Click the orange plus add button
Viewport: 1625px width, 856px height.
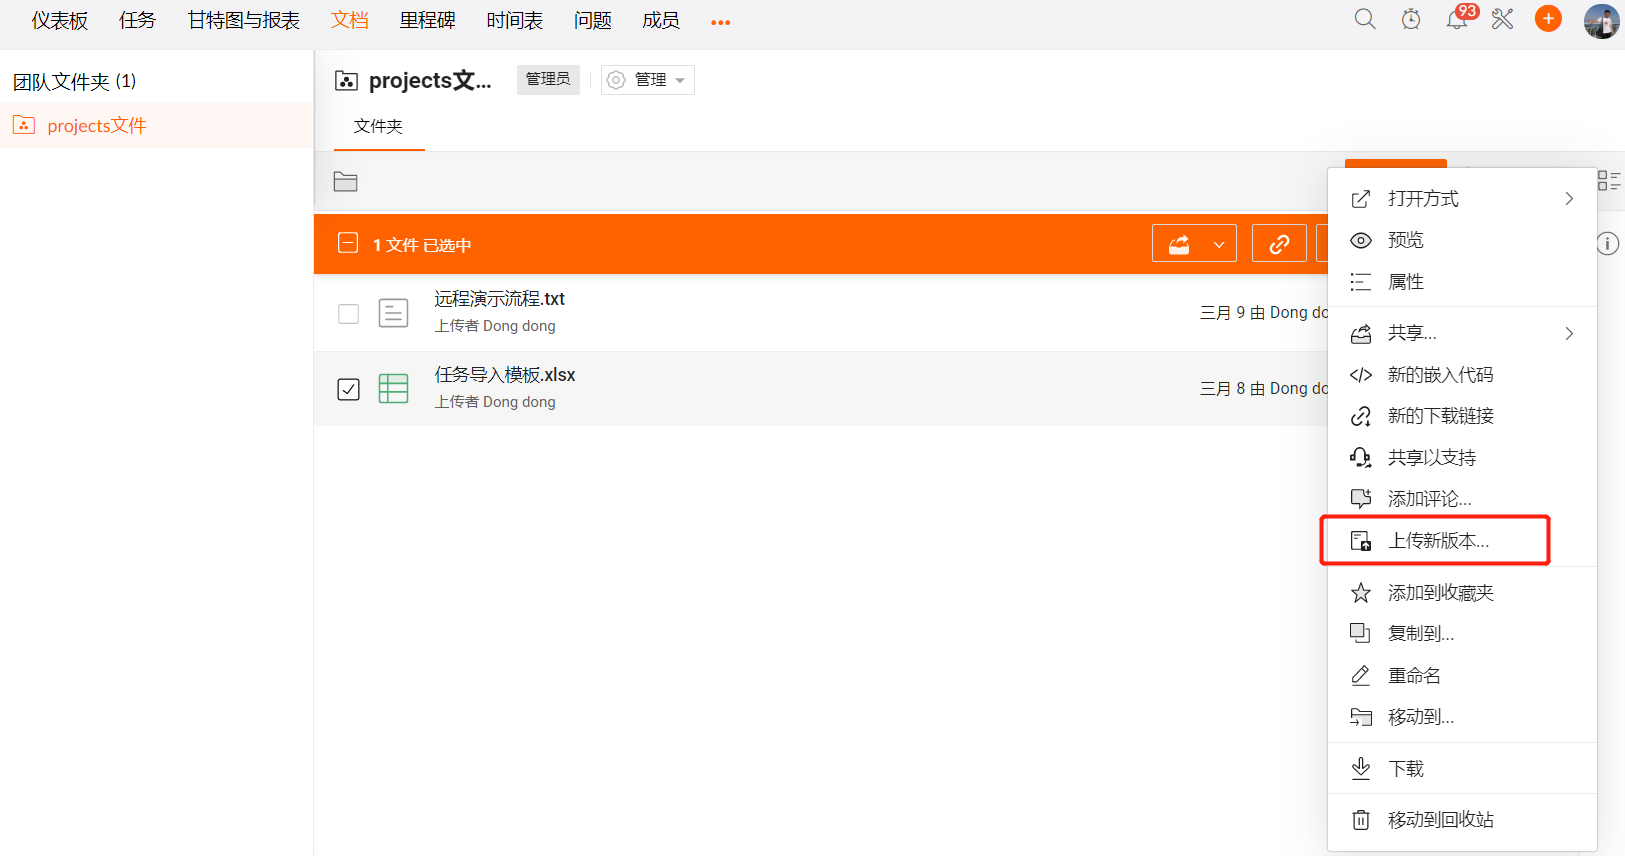point(1548,19)
